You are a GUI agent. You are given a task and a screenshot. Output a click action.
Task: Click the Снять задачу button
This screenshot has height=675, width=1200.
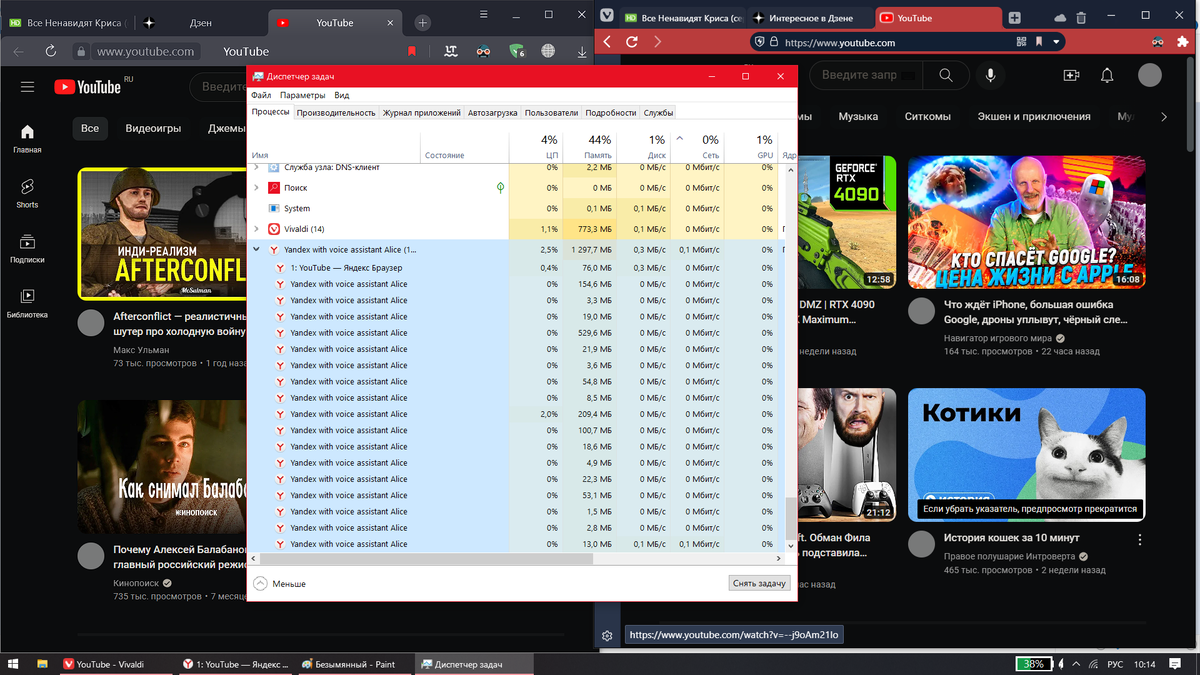(760, 583)
